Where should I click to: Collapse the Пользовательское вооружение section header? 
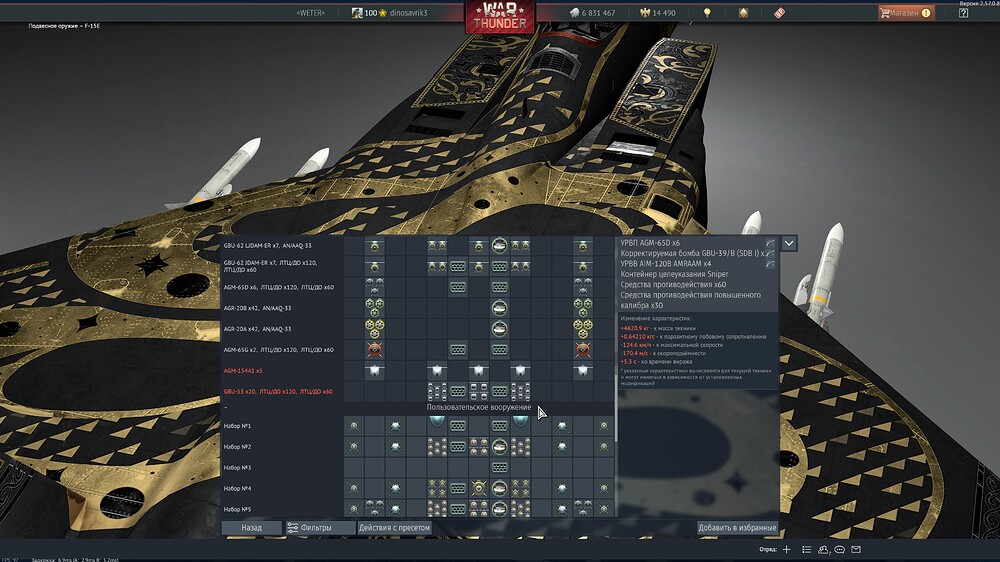coord(478,407)
